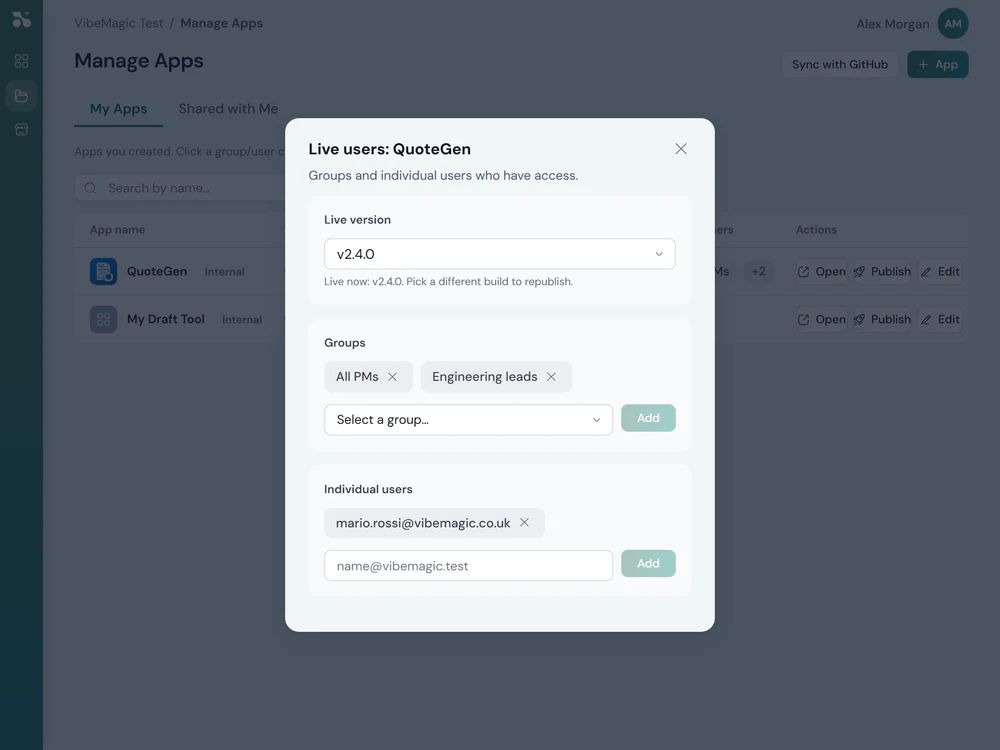
Task: Click Sync with GitHub button
Action: pyautogui.click(x=840, y=64)
